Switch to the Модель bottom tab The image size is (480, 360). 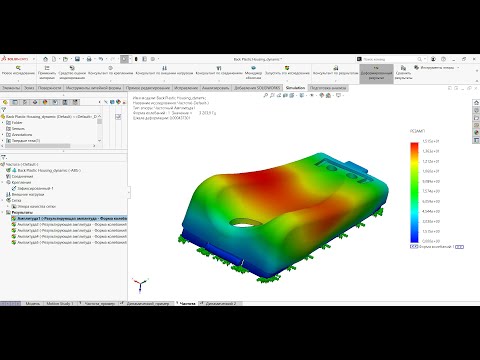coord(33,304)
